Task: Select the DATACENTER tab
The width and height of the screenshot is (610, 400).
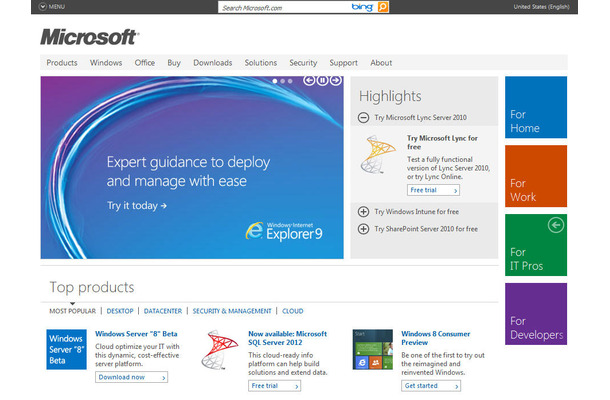Action: 163,311
